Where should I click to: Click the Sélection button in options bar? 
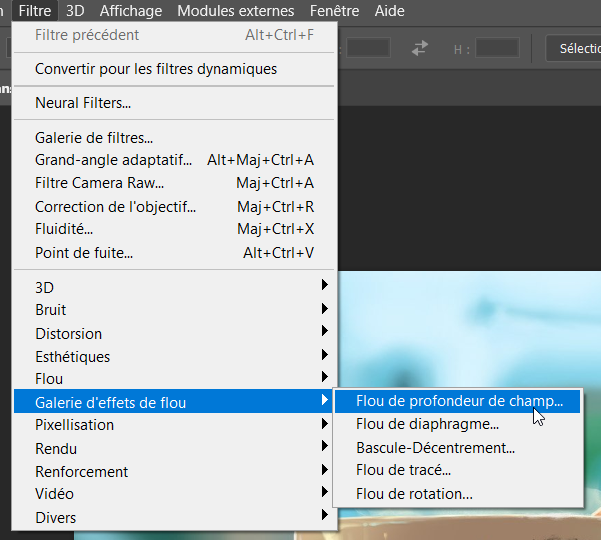(x=575, y=47)
